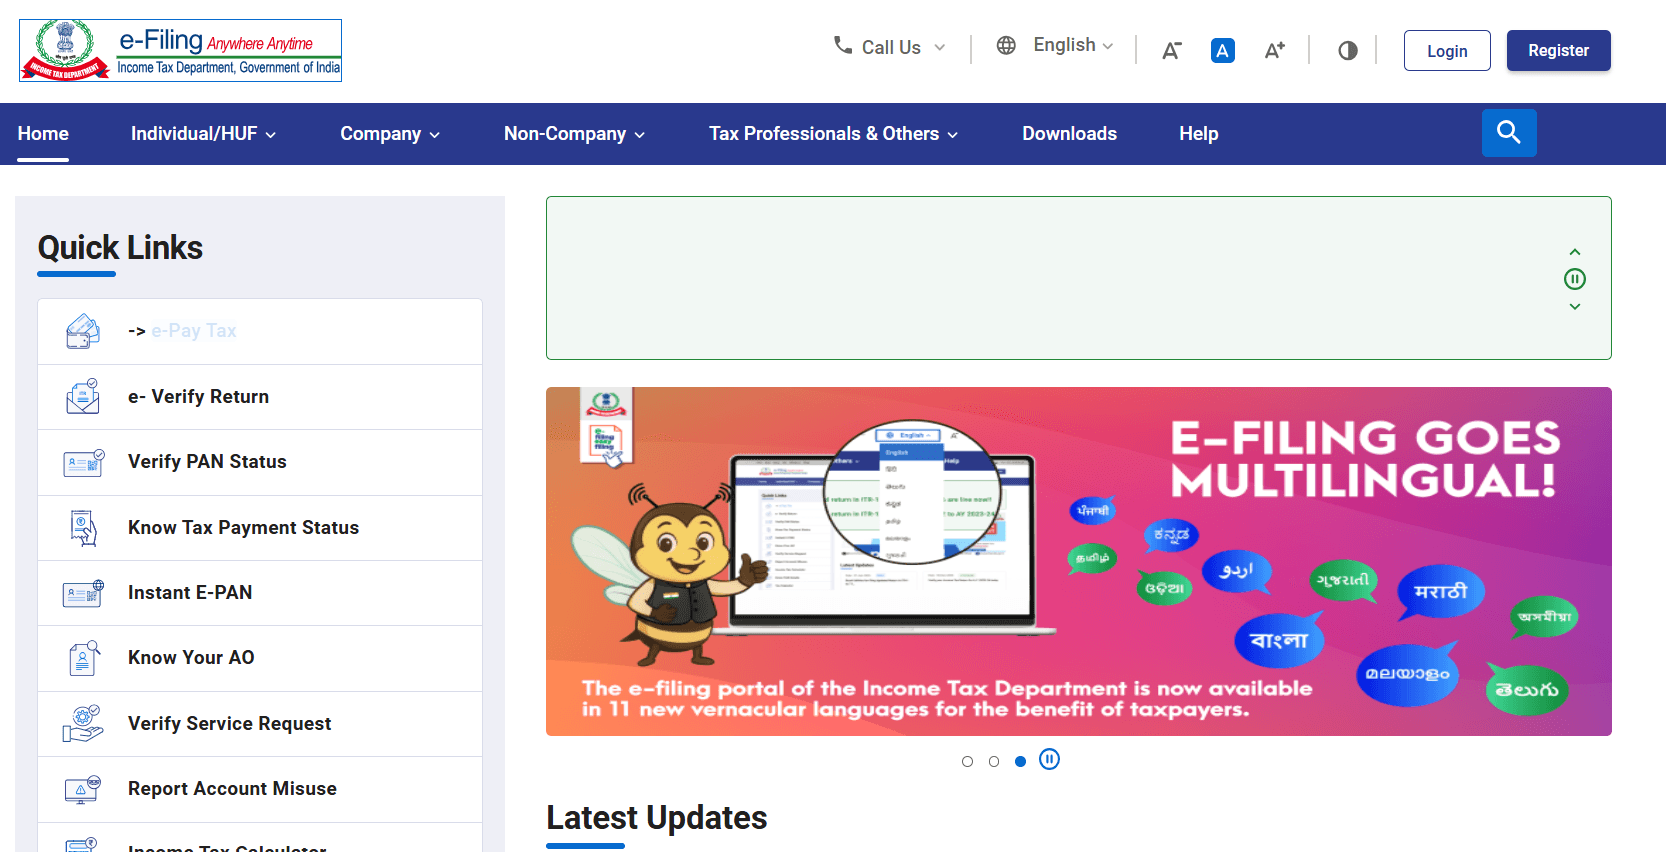1666x852 pixels.
Task: Open the Verify PAN Status link
Action: coord(207,462)
